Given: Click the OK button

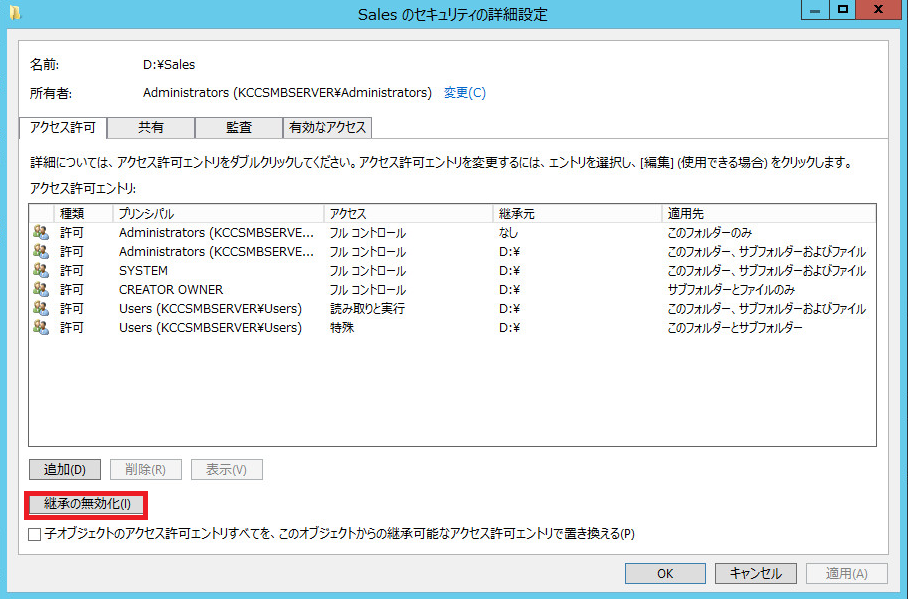Looking at the screenshot, I should pos(665,573).
